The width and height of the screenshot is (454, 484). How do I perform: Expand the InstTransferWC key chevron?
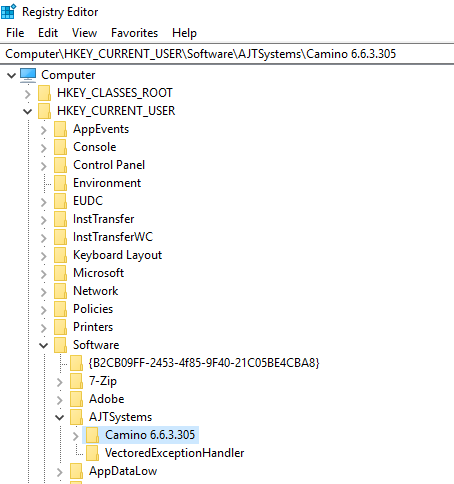43,238
